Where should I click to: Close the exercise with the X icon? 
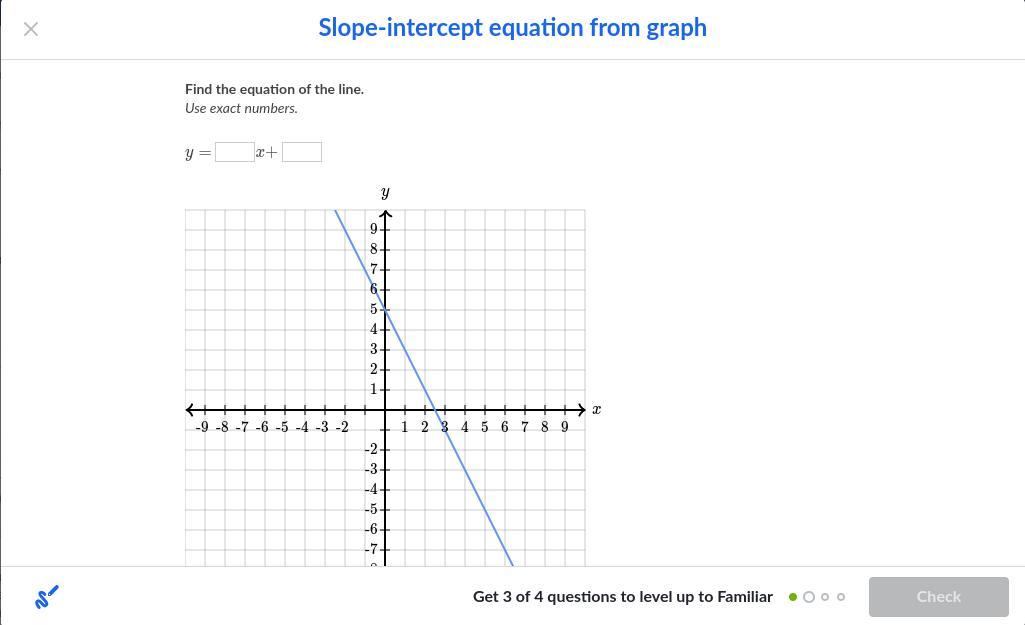[31, 29]
